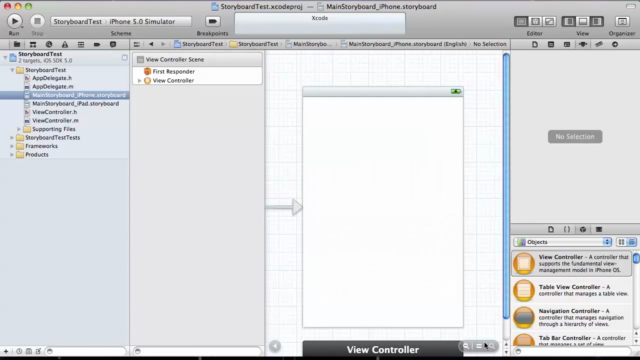This screenshot has width=640, height=360.
Task: Run the StoryboardTest project
Action: (14, 21)
